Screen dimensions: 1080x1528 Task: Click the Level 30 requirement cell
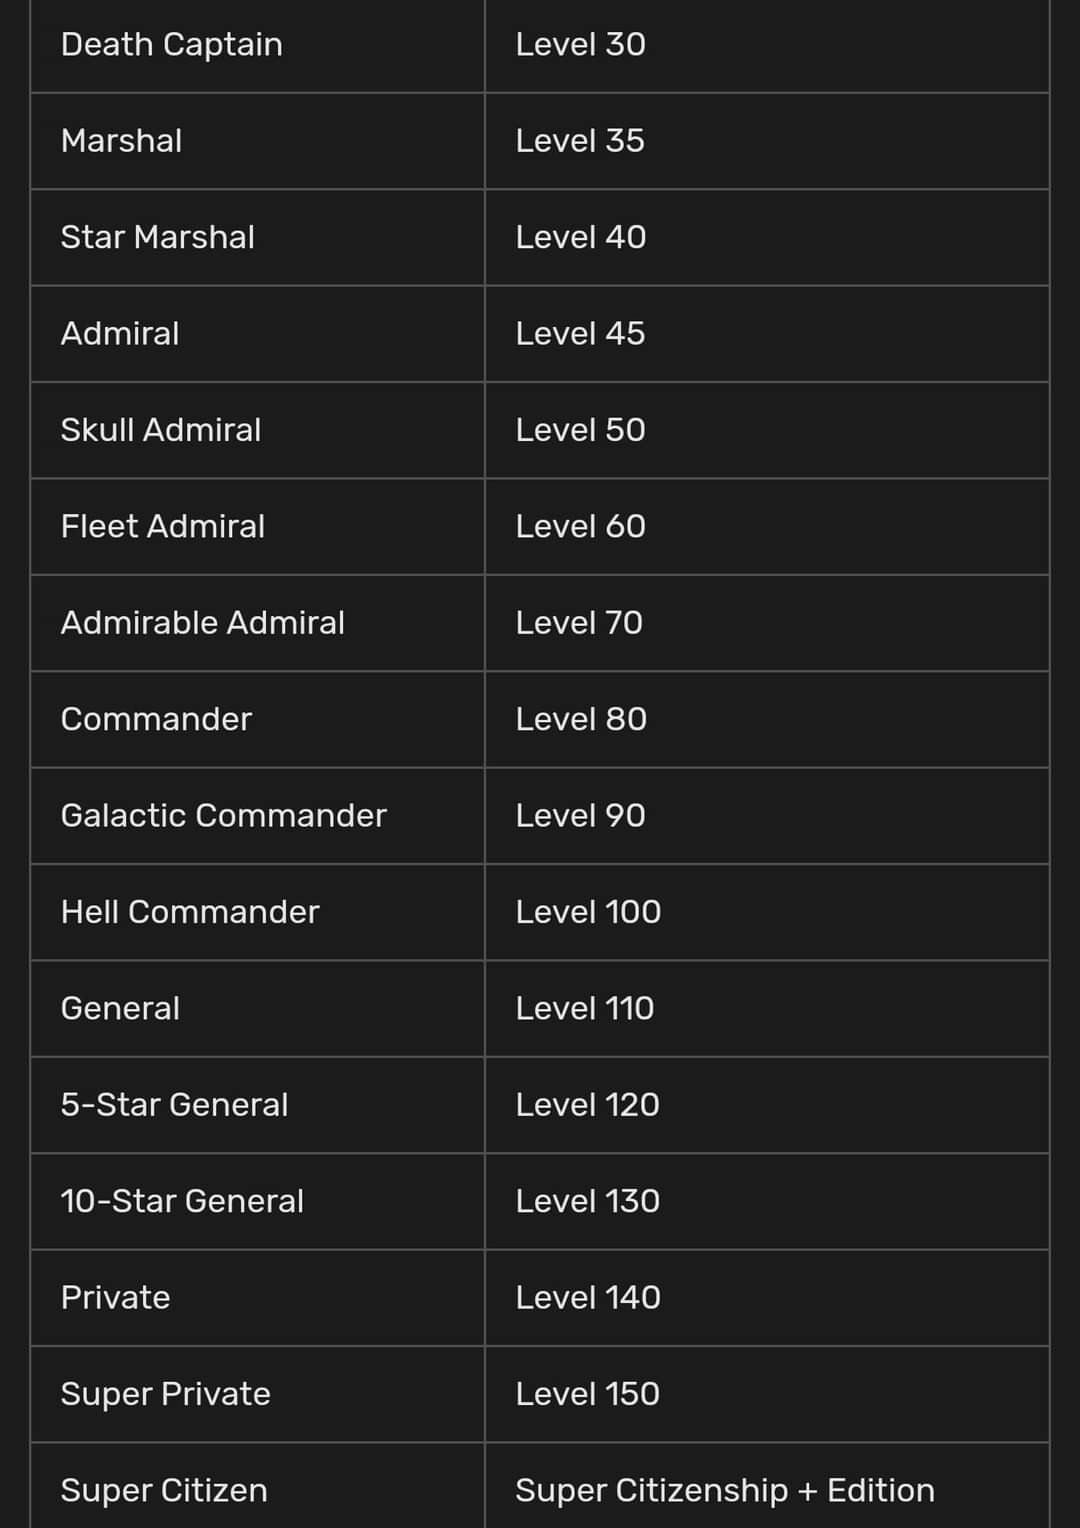tap(580, 45)
